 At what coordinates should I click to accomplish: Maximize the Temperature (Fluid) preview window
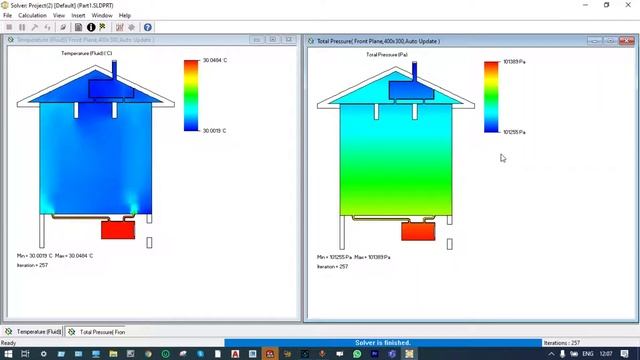click(x=273, y=40)
